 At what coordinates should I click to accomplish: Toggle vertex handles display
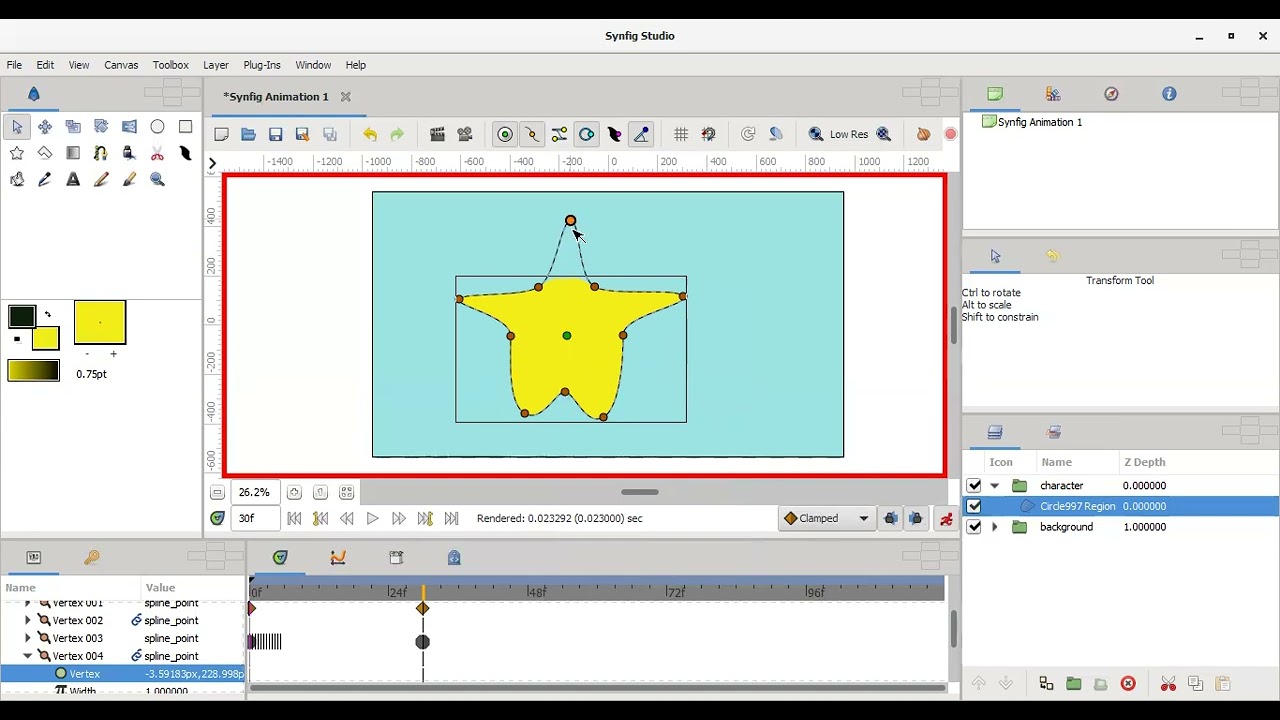(x=532, y=134)
